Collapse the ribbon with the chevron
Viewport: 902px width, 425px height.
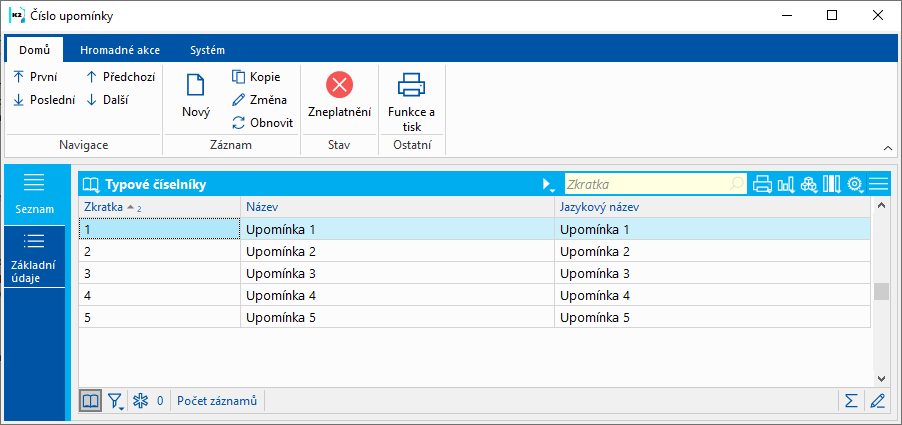885,146
